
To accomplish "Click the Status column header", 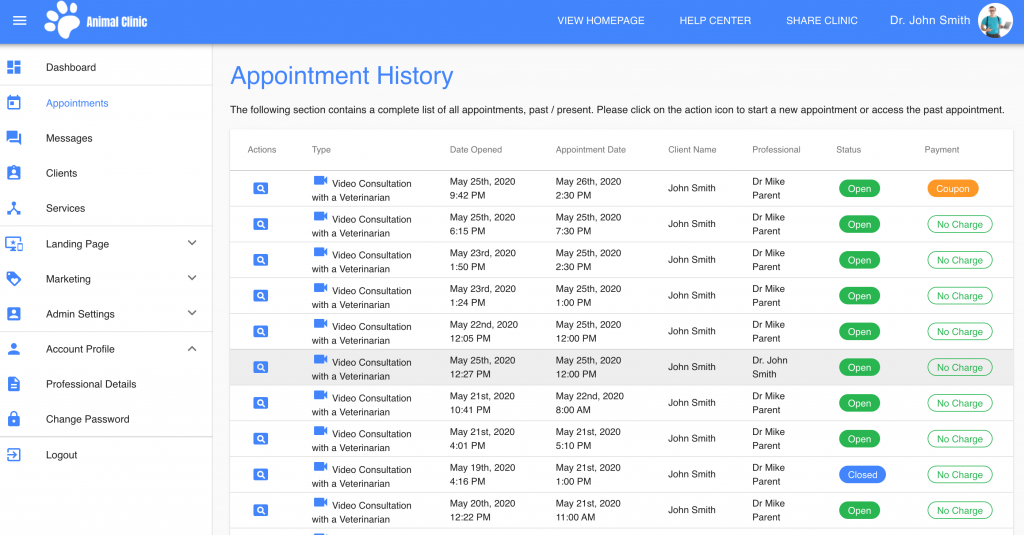I will click(848, 150).
